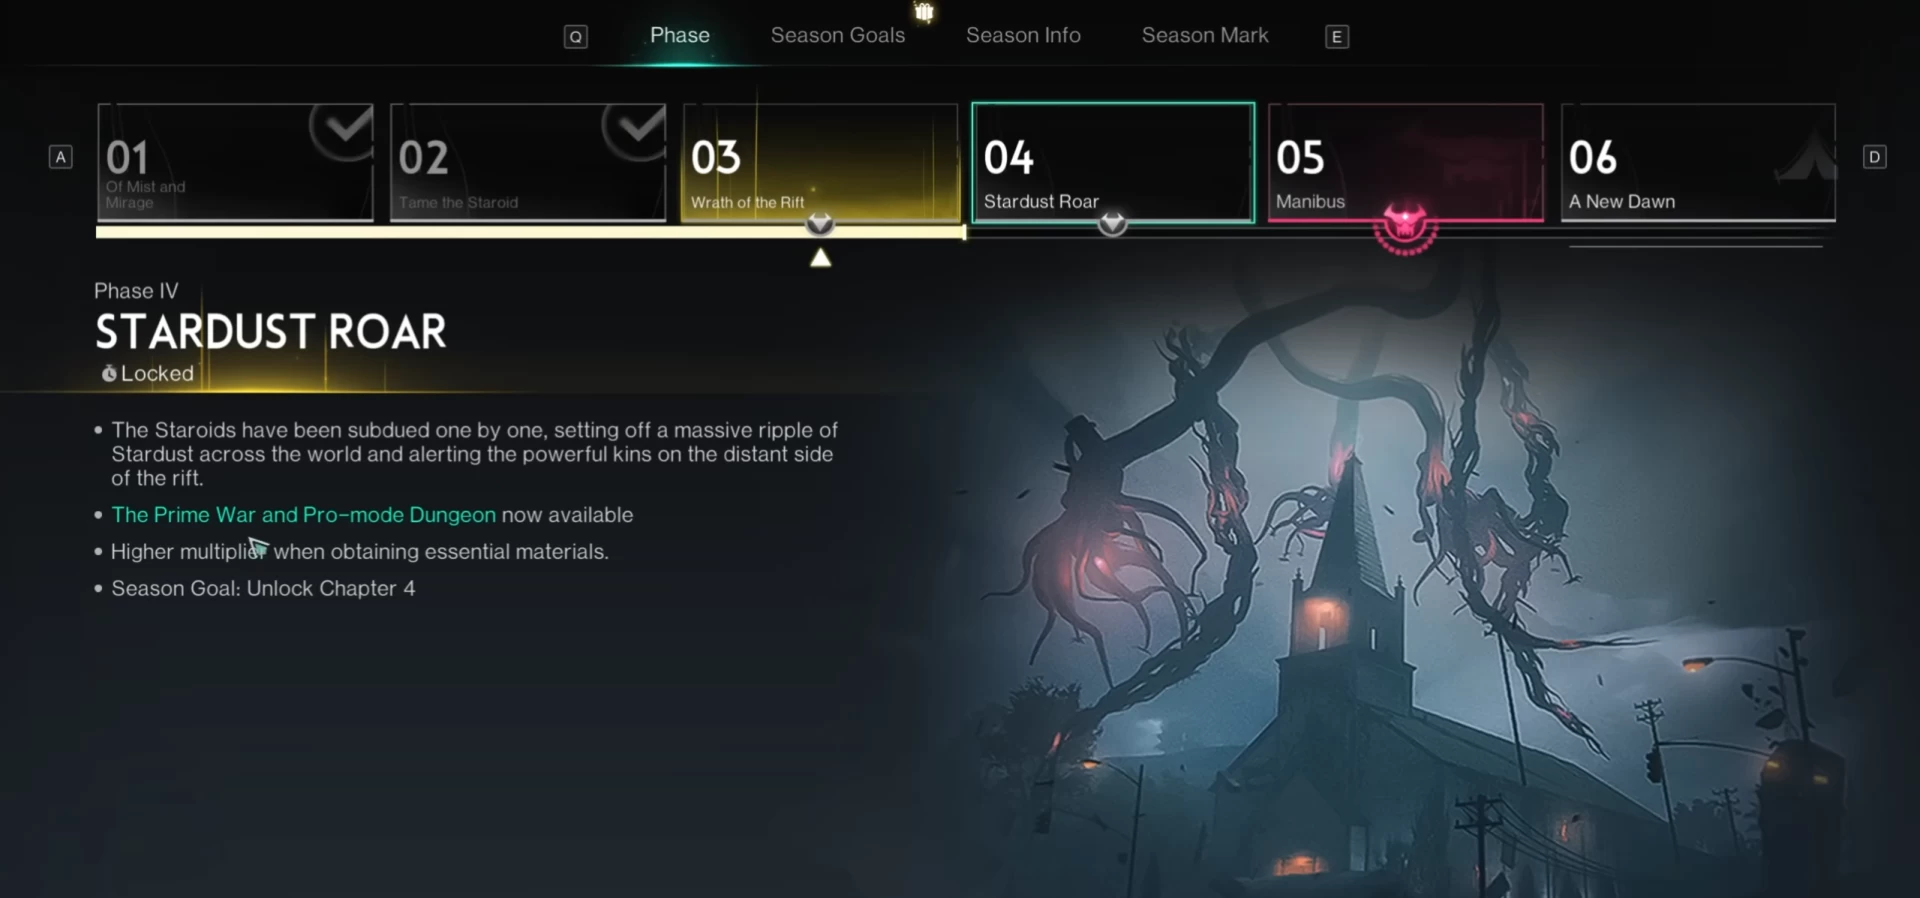This screenshot has height=898, width=1920.
Task: Click the D key scroll-right icon
Action: 1875,157
